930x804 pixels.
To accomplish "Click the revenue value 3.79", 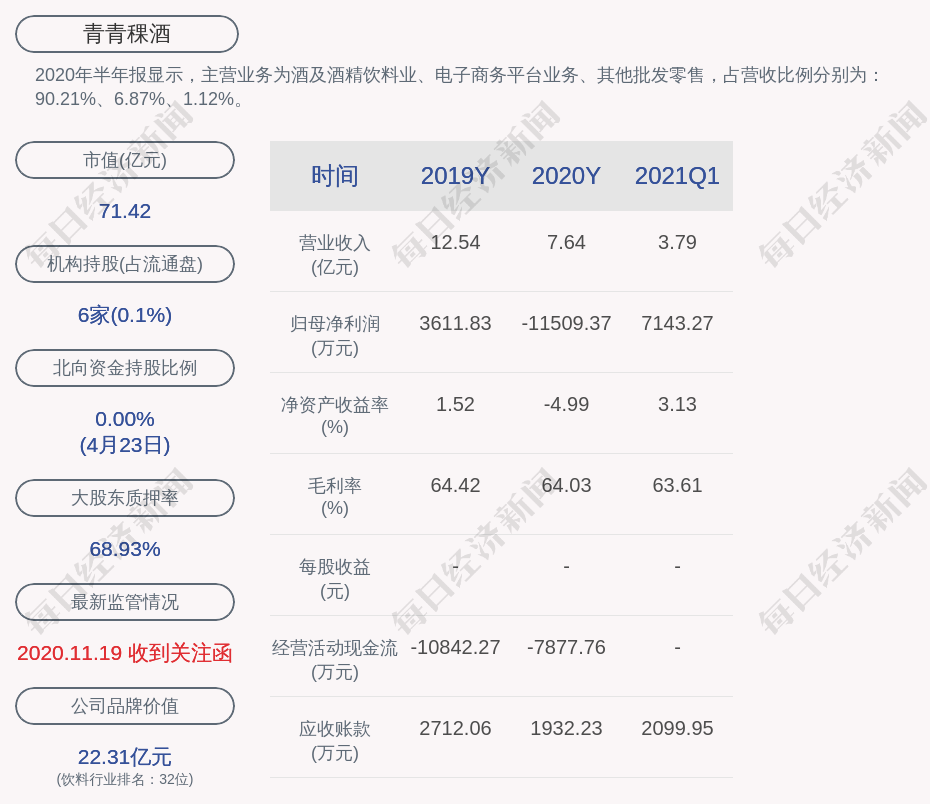I will tap(677, 243).
